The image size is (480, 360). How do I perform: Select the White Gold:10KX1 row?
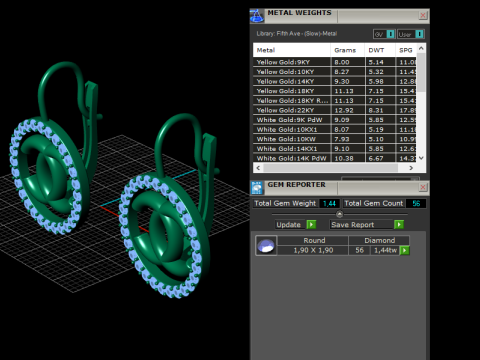[x=335, y=130]
